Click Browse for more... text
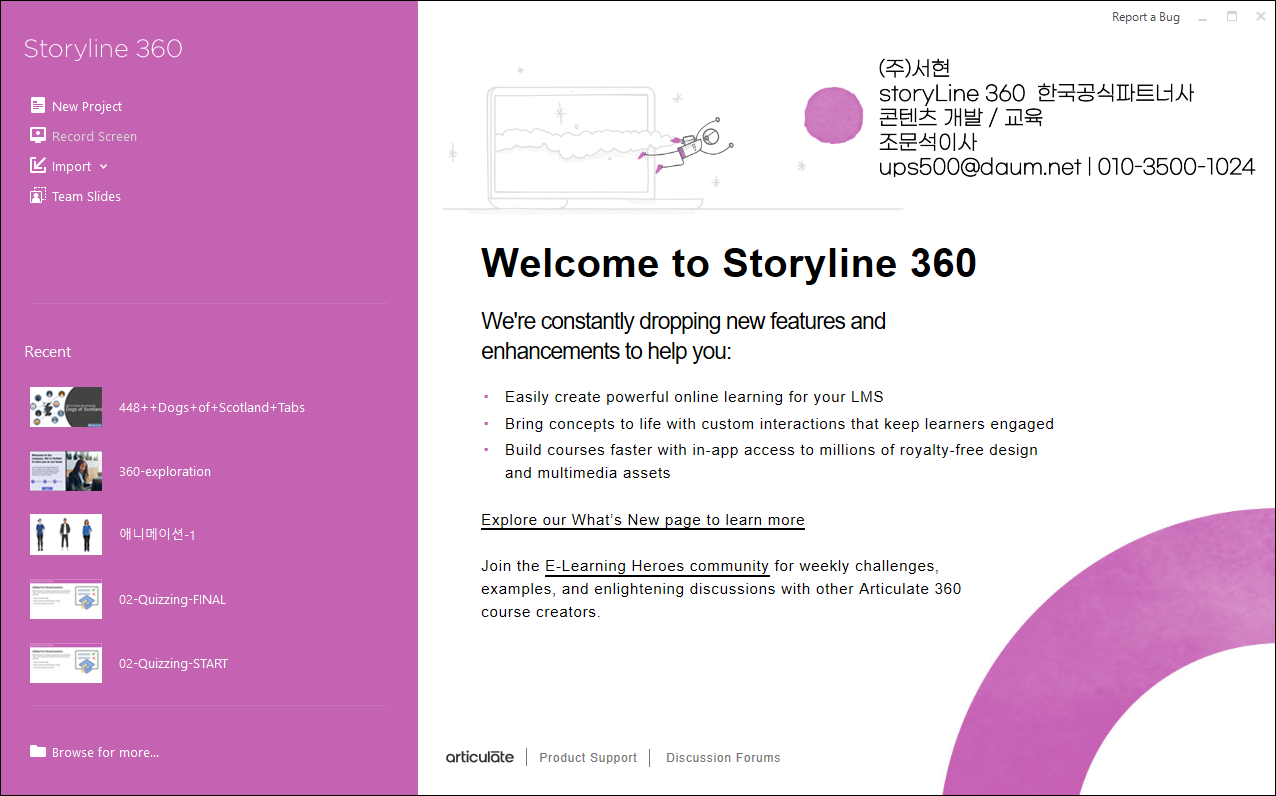Image resolution: width=1276 pixels, height=796 pixels. (x=105, y=753)
